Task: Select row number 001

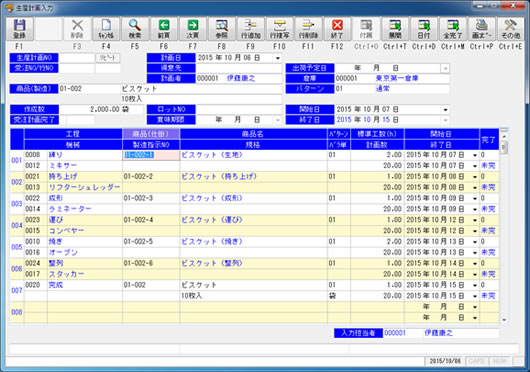Action: [17, 160]
